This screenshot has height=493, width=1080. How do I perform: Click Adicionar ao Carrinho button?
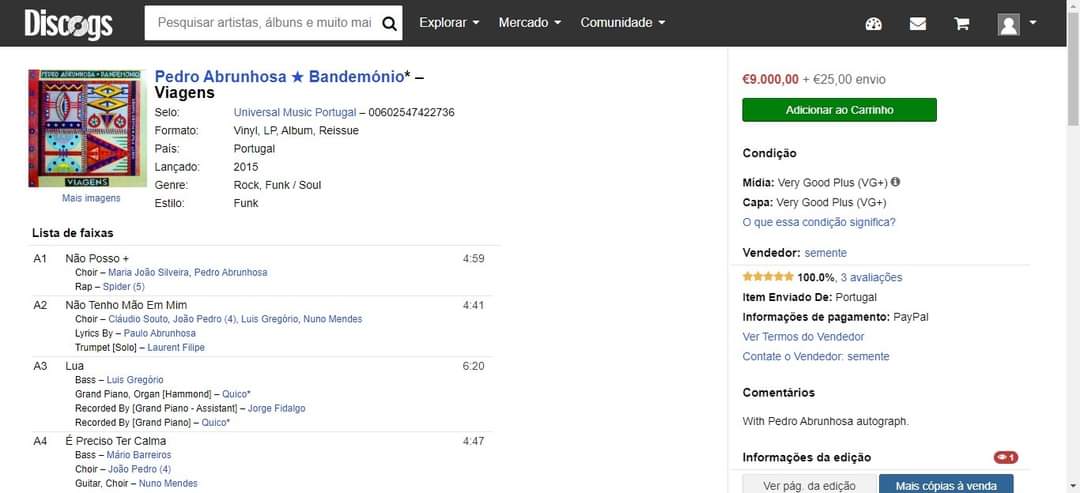(839, 109)
